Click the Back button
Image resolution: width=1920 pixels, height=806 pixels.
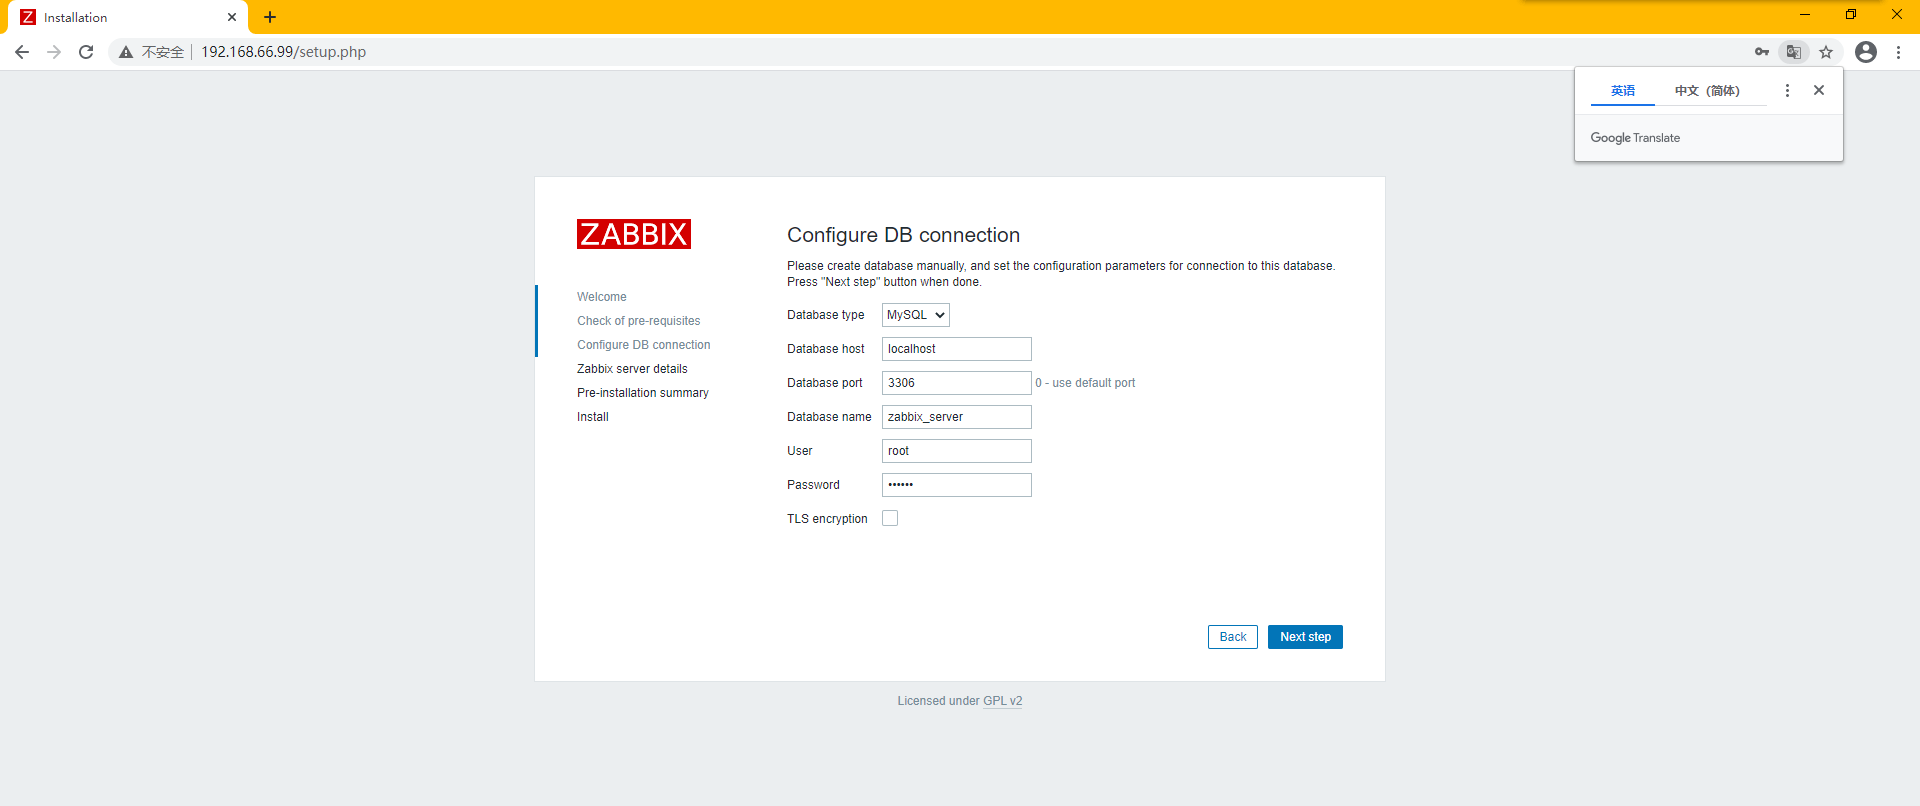tap(1233, 637)
